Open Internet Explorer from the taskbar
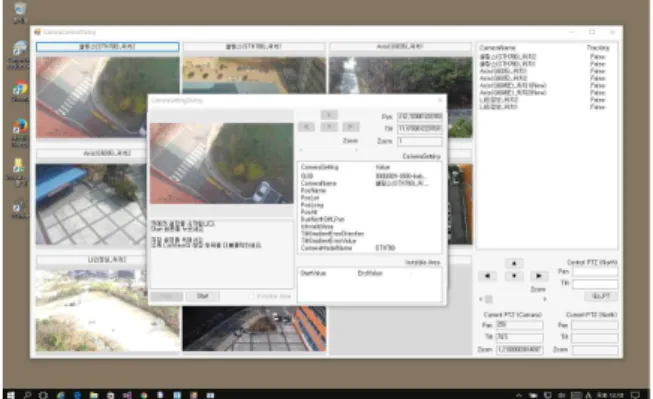The height and width of the screenshot is (399, 653). coord(61,394)
